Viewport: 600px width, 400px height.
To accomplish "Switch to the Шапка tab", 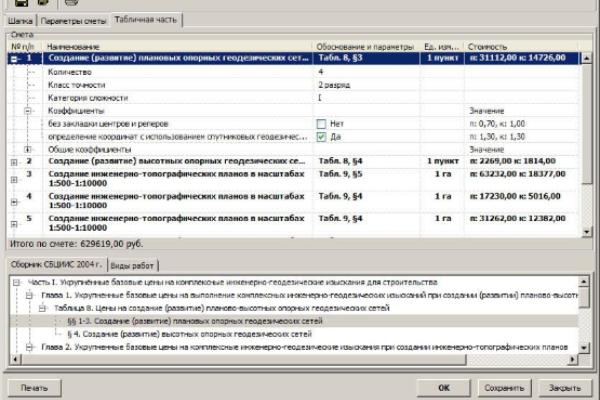I will [x=20, y=21].
